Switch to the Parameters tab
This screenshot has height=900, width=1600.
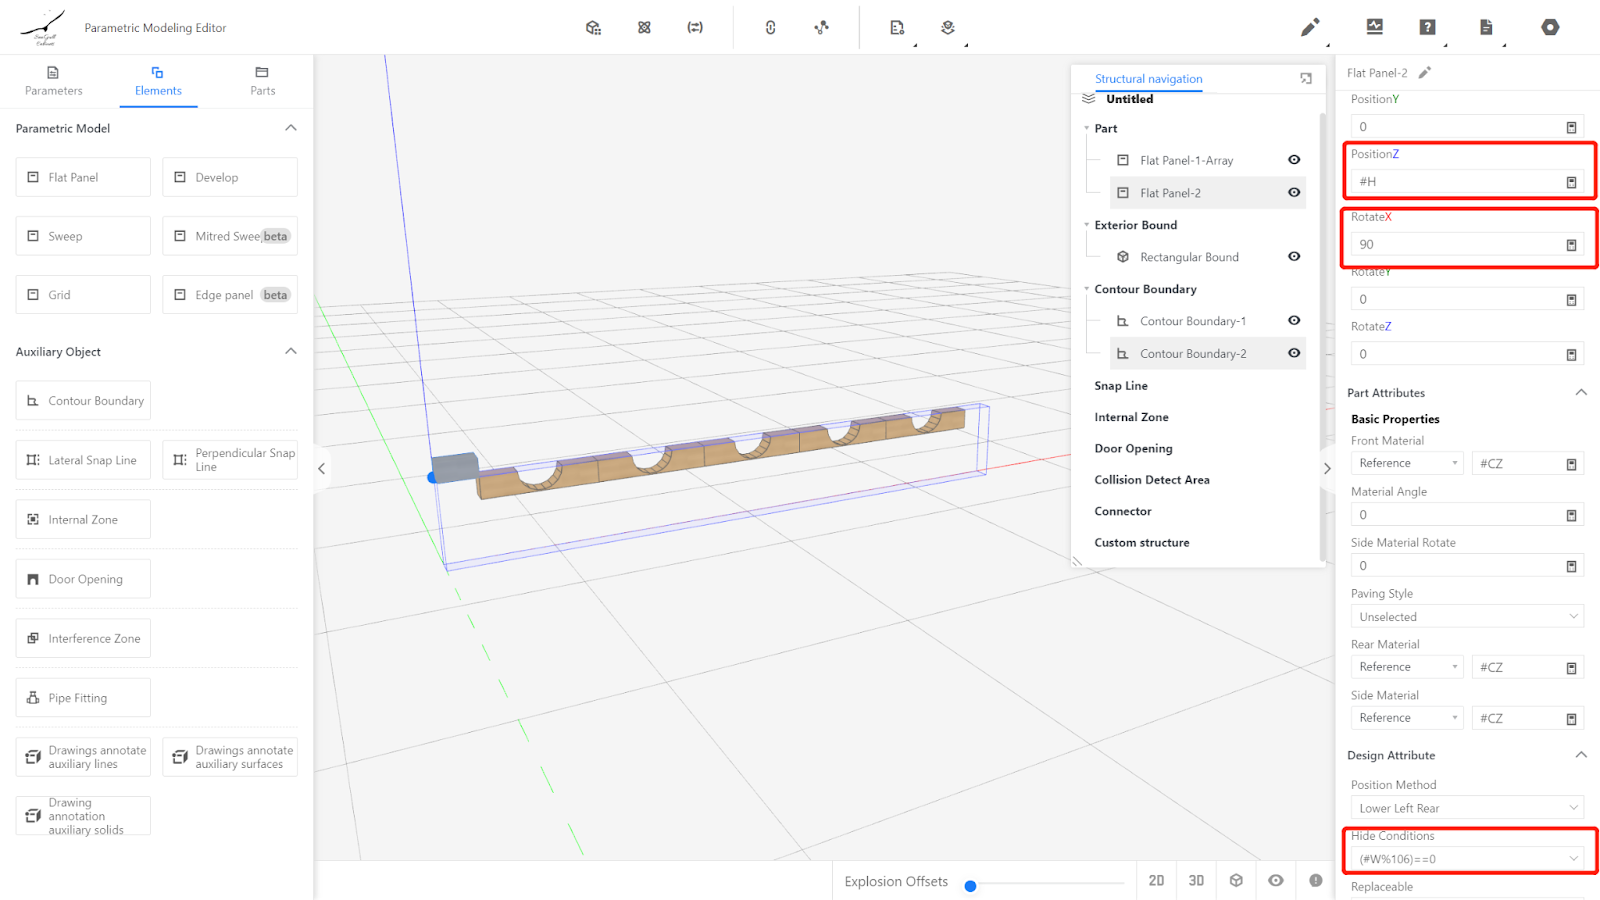point(54,81)
